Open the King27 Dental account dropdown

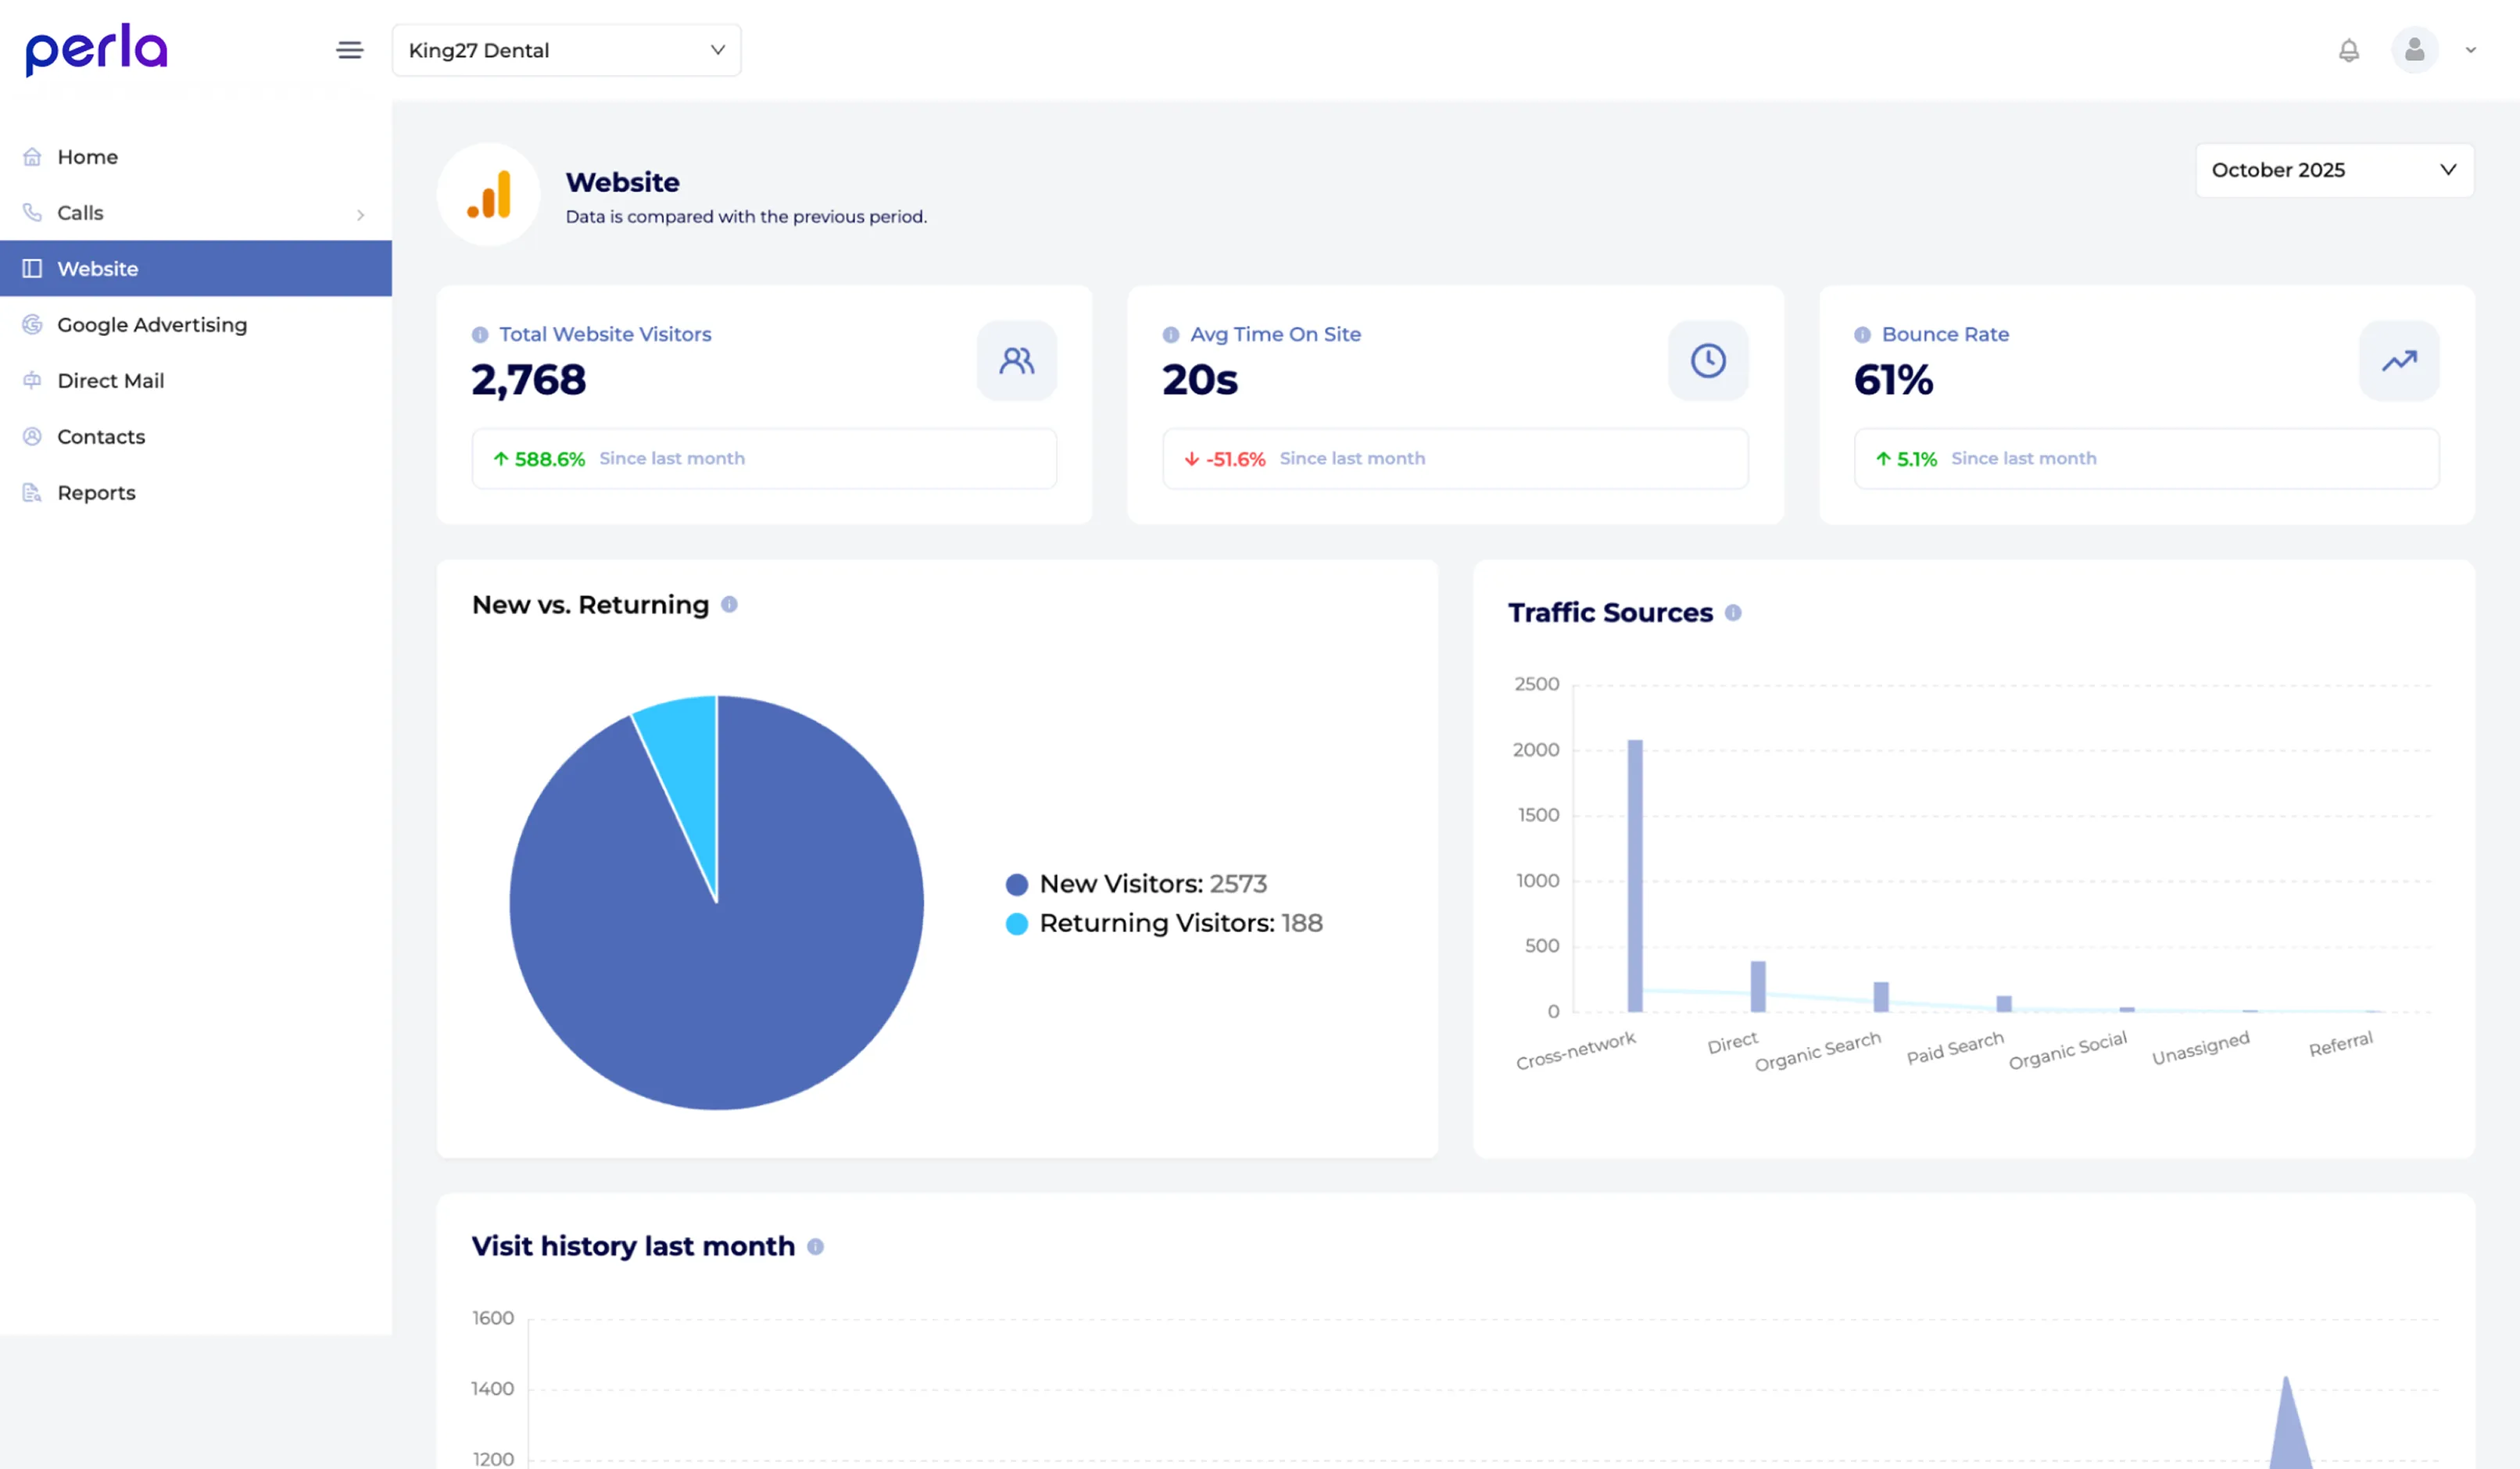[566, 50]
